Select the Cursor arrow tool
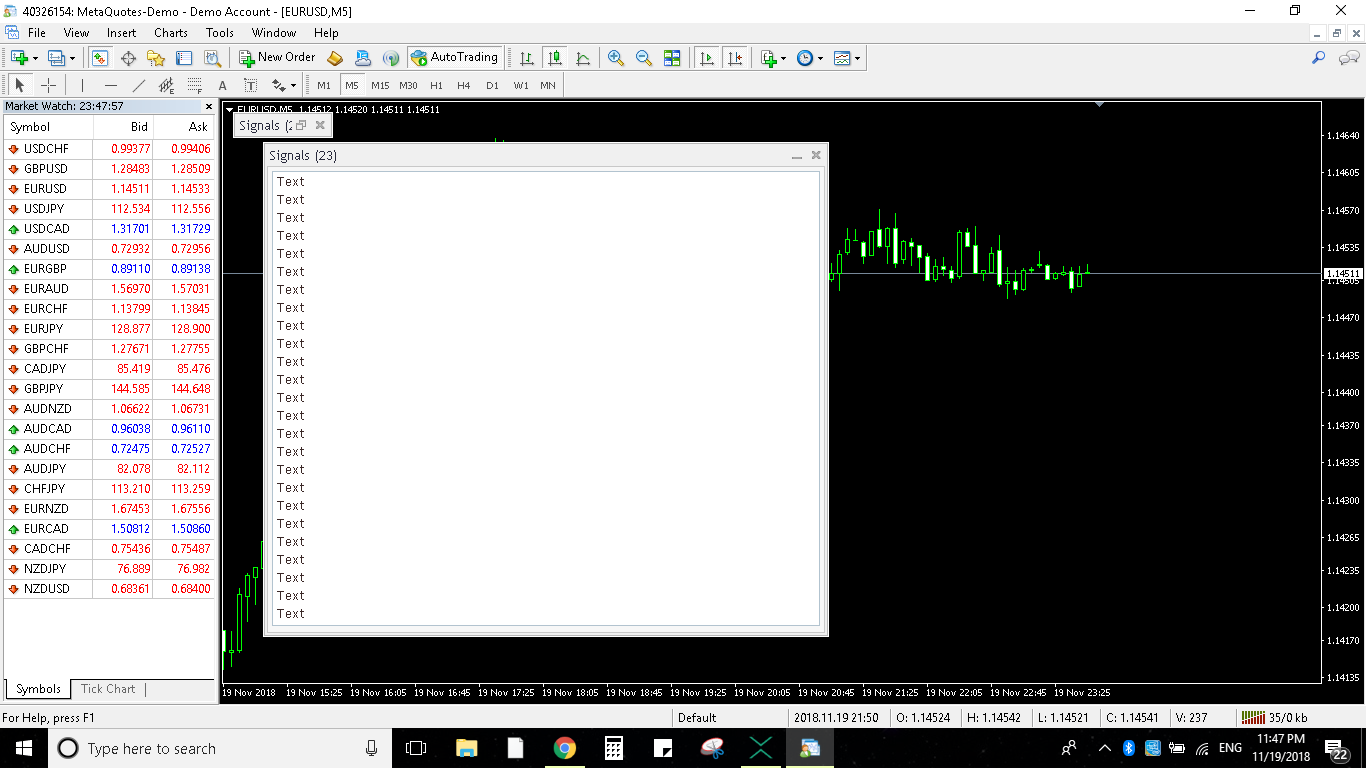 point(20,85)
